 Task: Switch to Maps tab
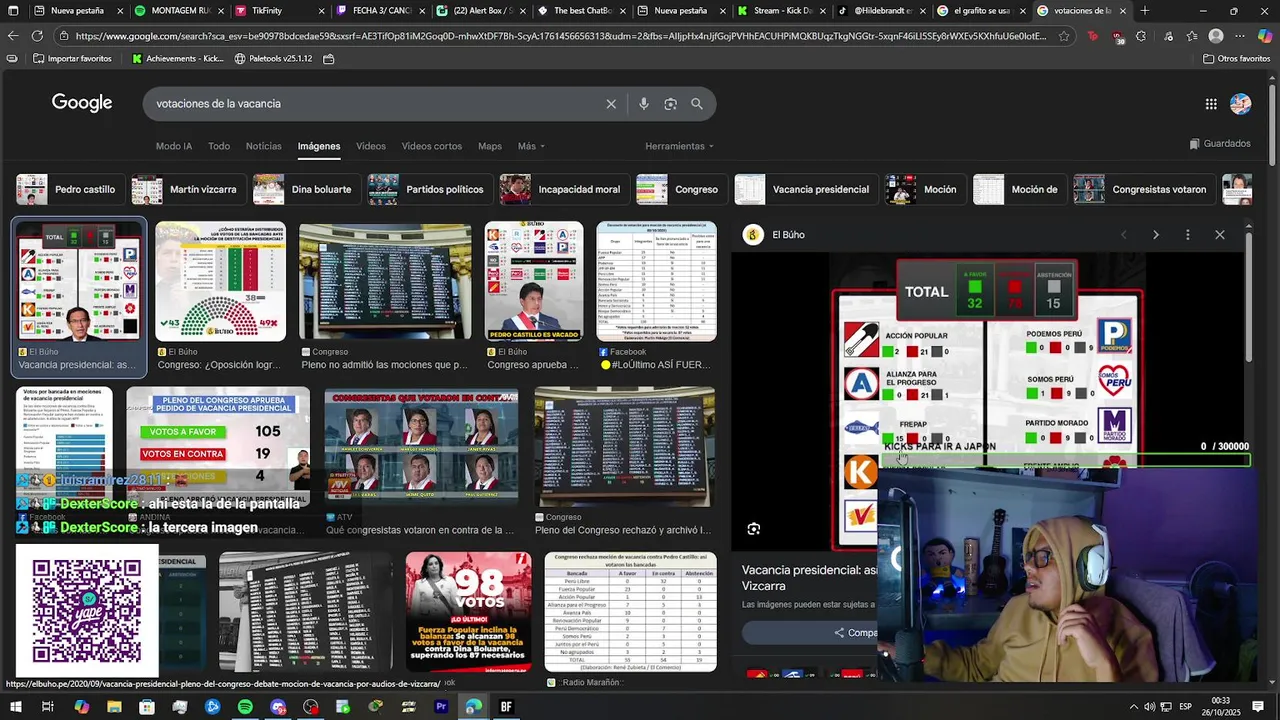point(490,146)
